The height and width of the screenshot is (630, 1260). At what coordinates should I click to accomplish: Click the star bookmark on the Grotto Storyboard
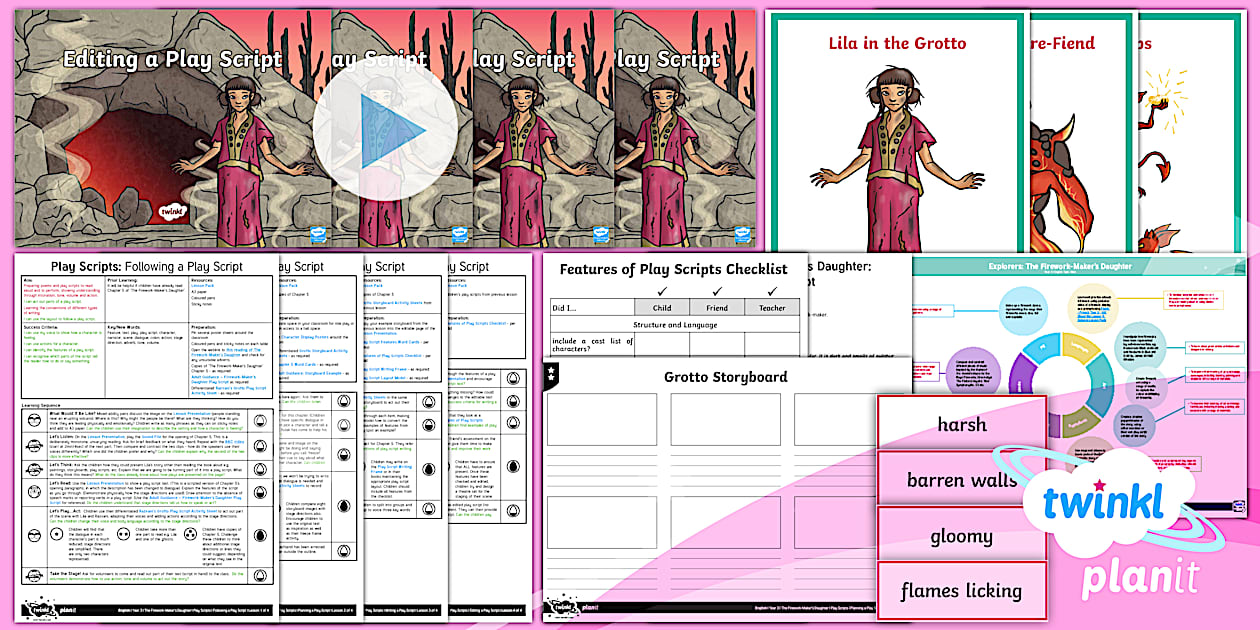click(551, 372)
